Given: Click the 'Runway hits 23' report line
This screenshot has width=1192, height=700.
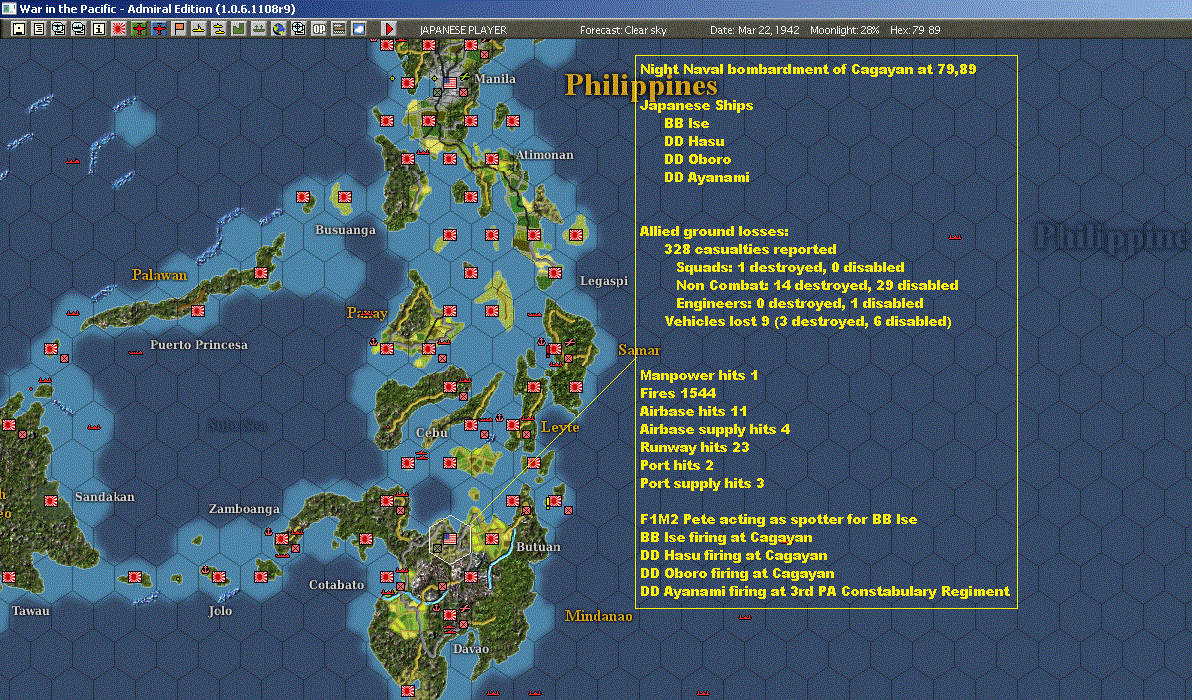Looking at the screenshot, I should [695, 447].
